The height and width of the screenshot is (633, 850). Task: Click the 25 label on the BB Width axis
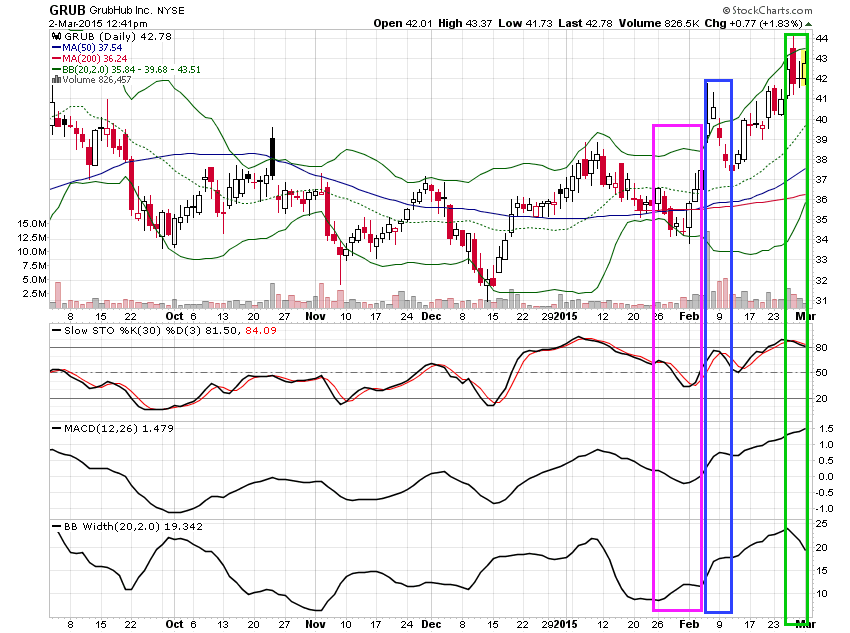point(822,524)
